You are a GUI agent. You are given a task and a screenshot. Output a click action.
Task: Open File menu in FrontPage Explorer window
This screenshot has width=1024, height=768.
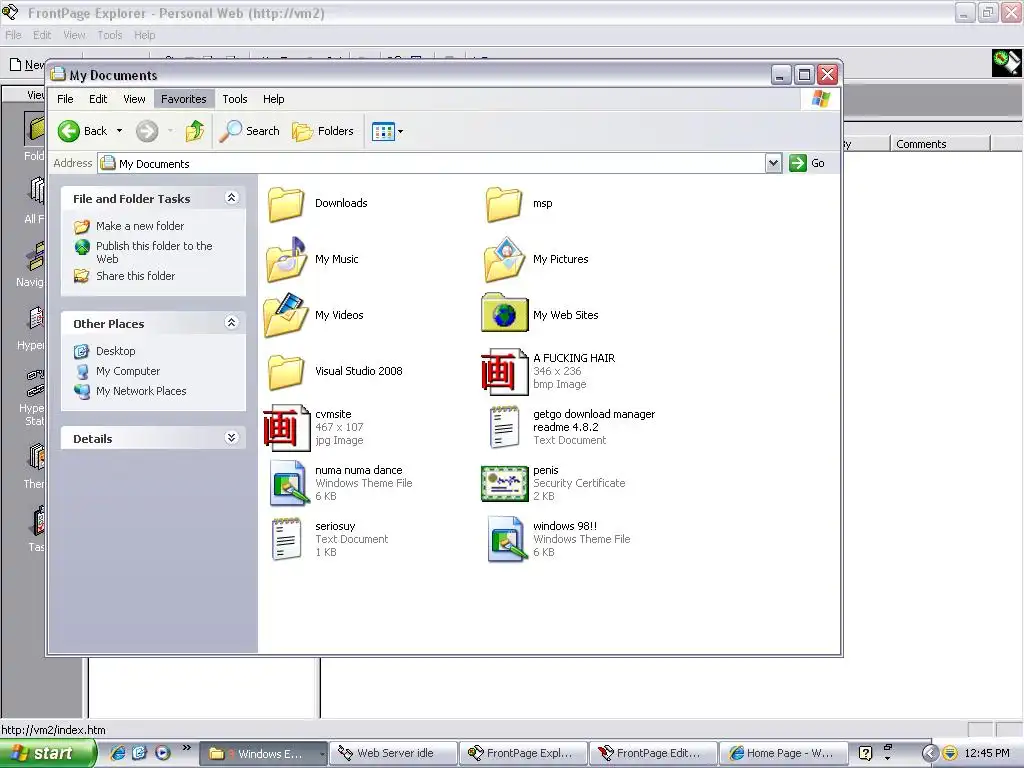point(13,35)
